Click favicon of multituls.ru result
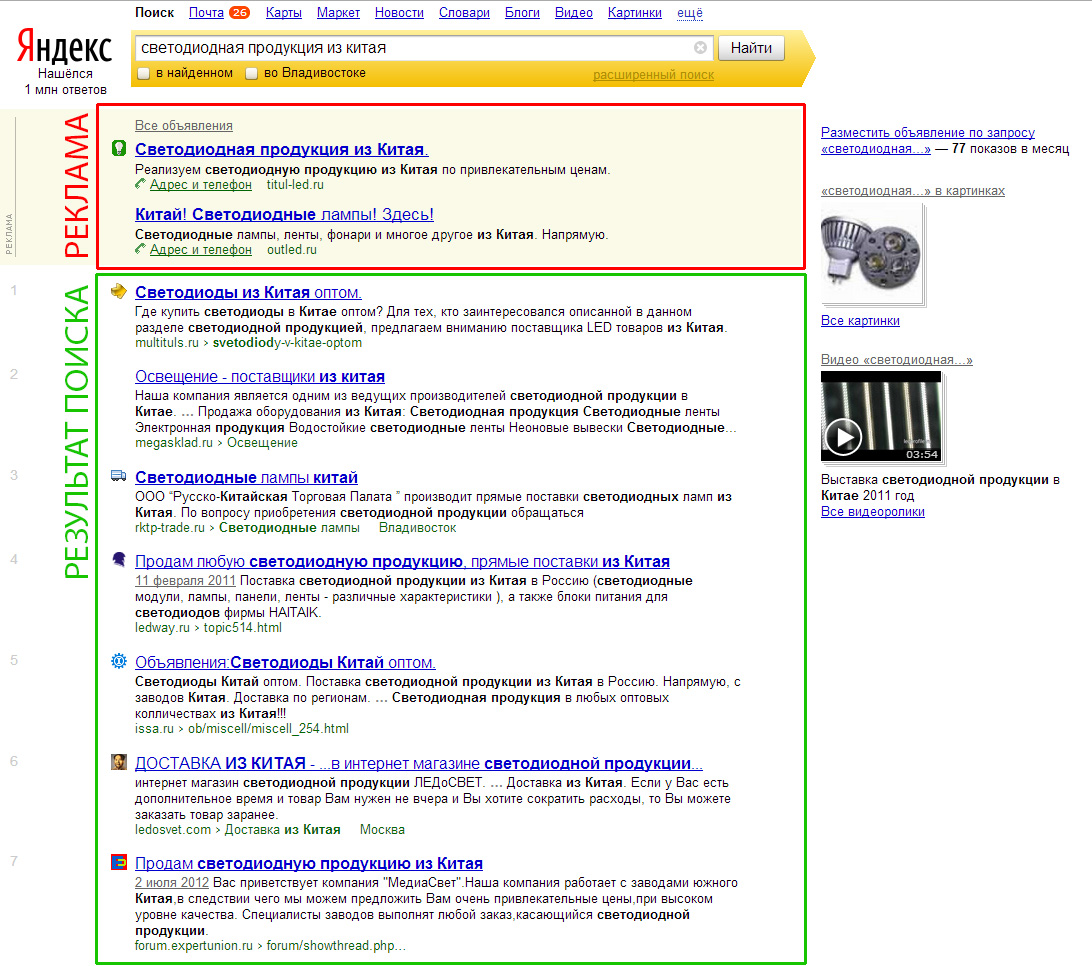This screenshot has width=1092, height=966. (x=119, y=291)
